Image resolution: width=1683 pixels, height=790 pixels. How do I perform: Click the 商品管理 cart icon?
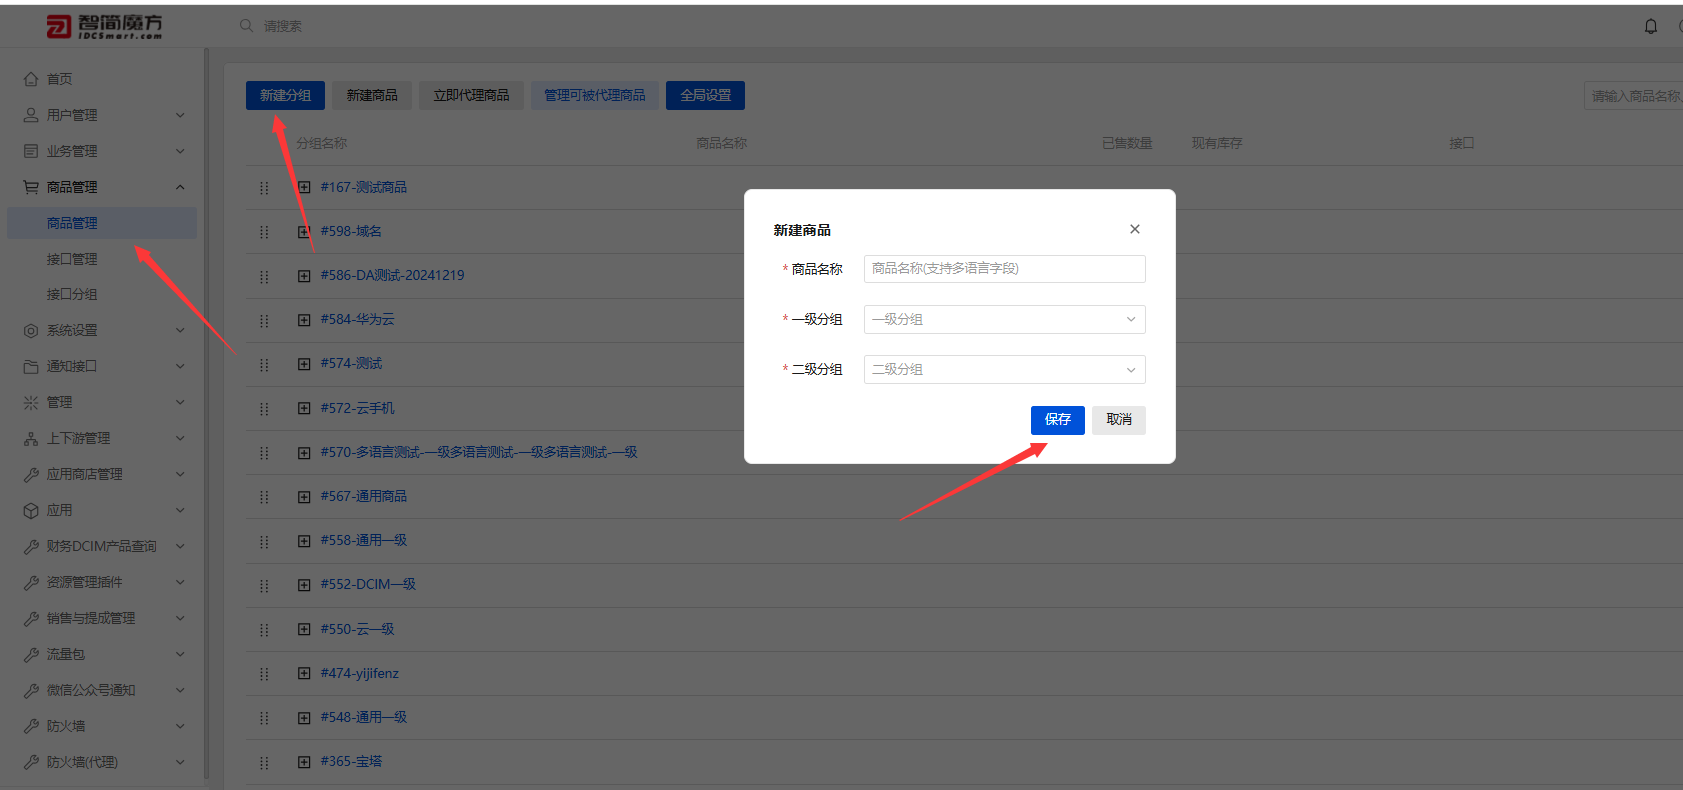pos(31,187)
